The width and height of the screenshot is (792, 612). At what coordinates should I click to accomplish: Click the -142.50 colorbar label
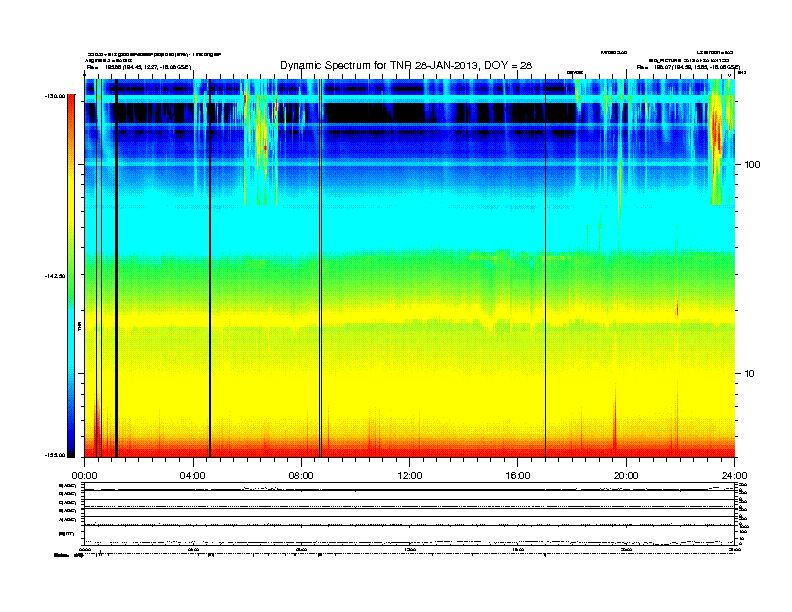(x=55, y=276)
